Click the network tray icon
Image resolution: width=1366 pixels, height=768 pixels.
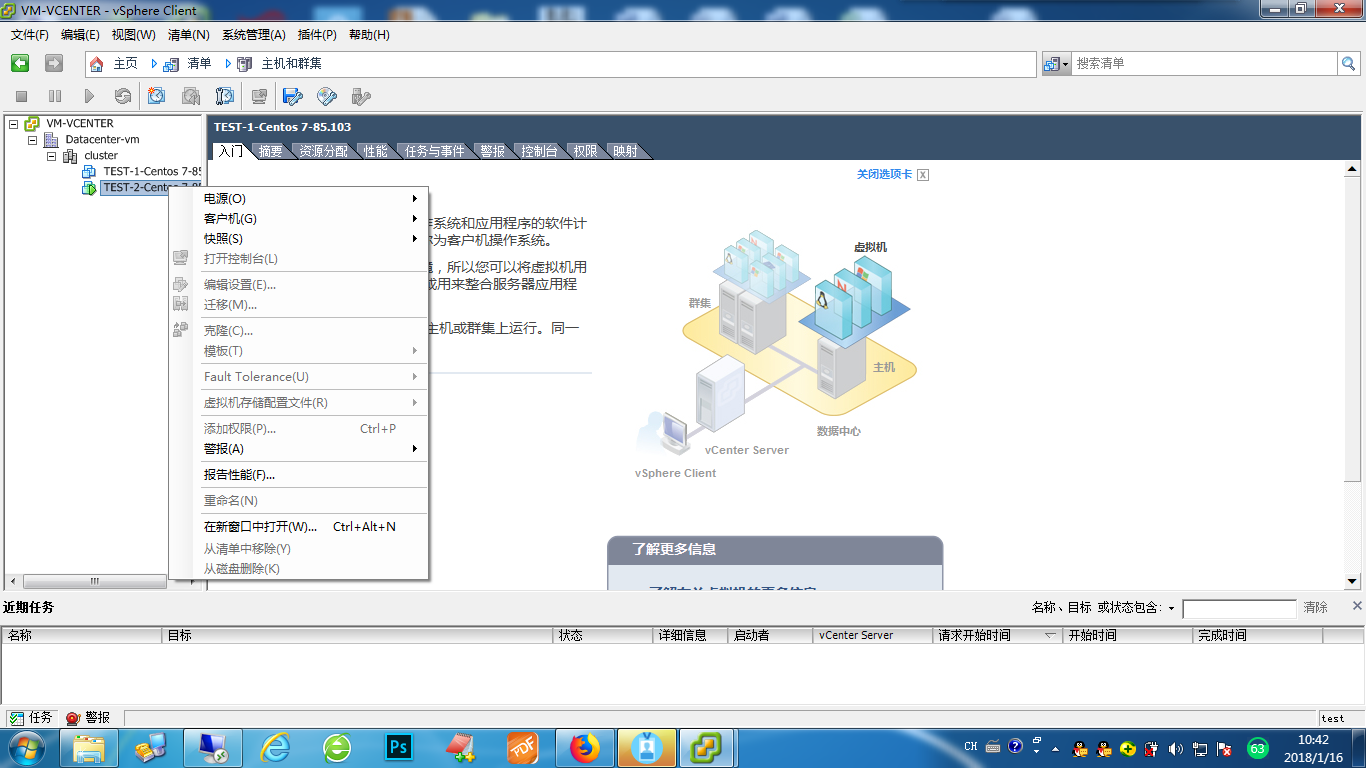coord(1200,748)
